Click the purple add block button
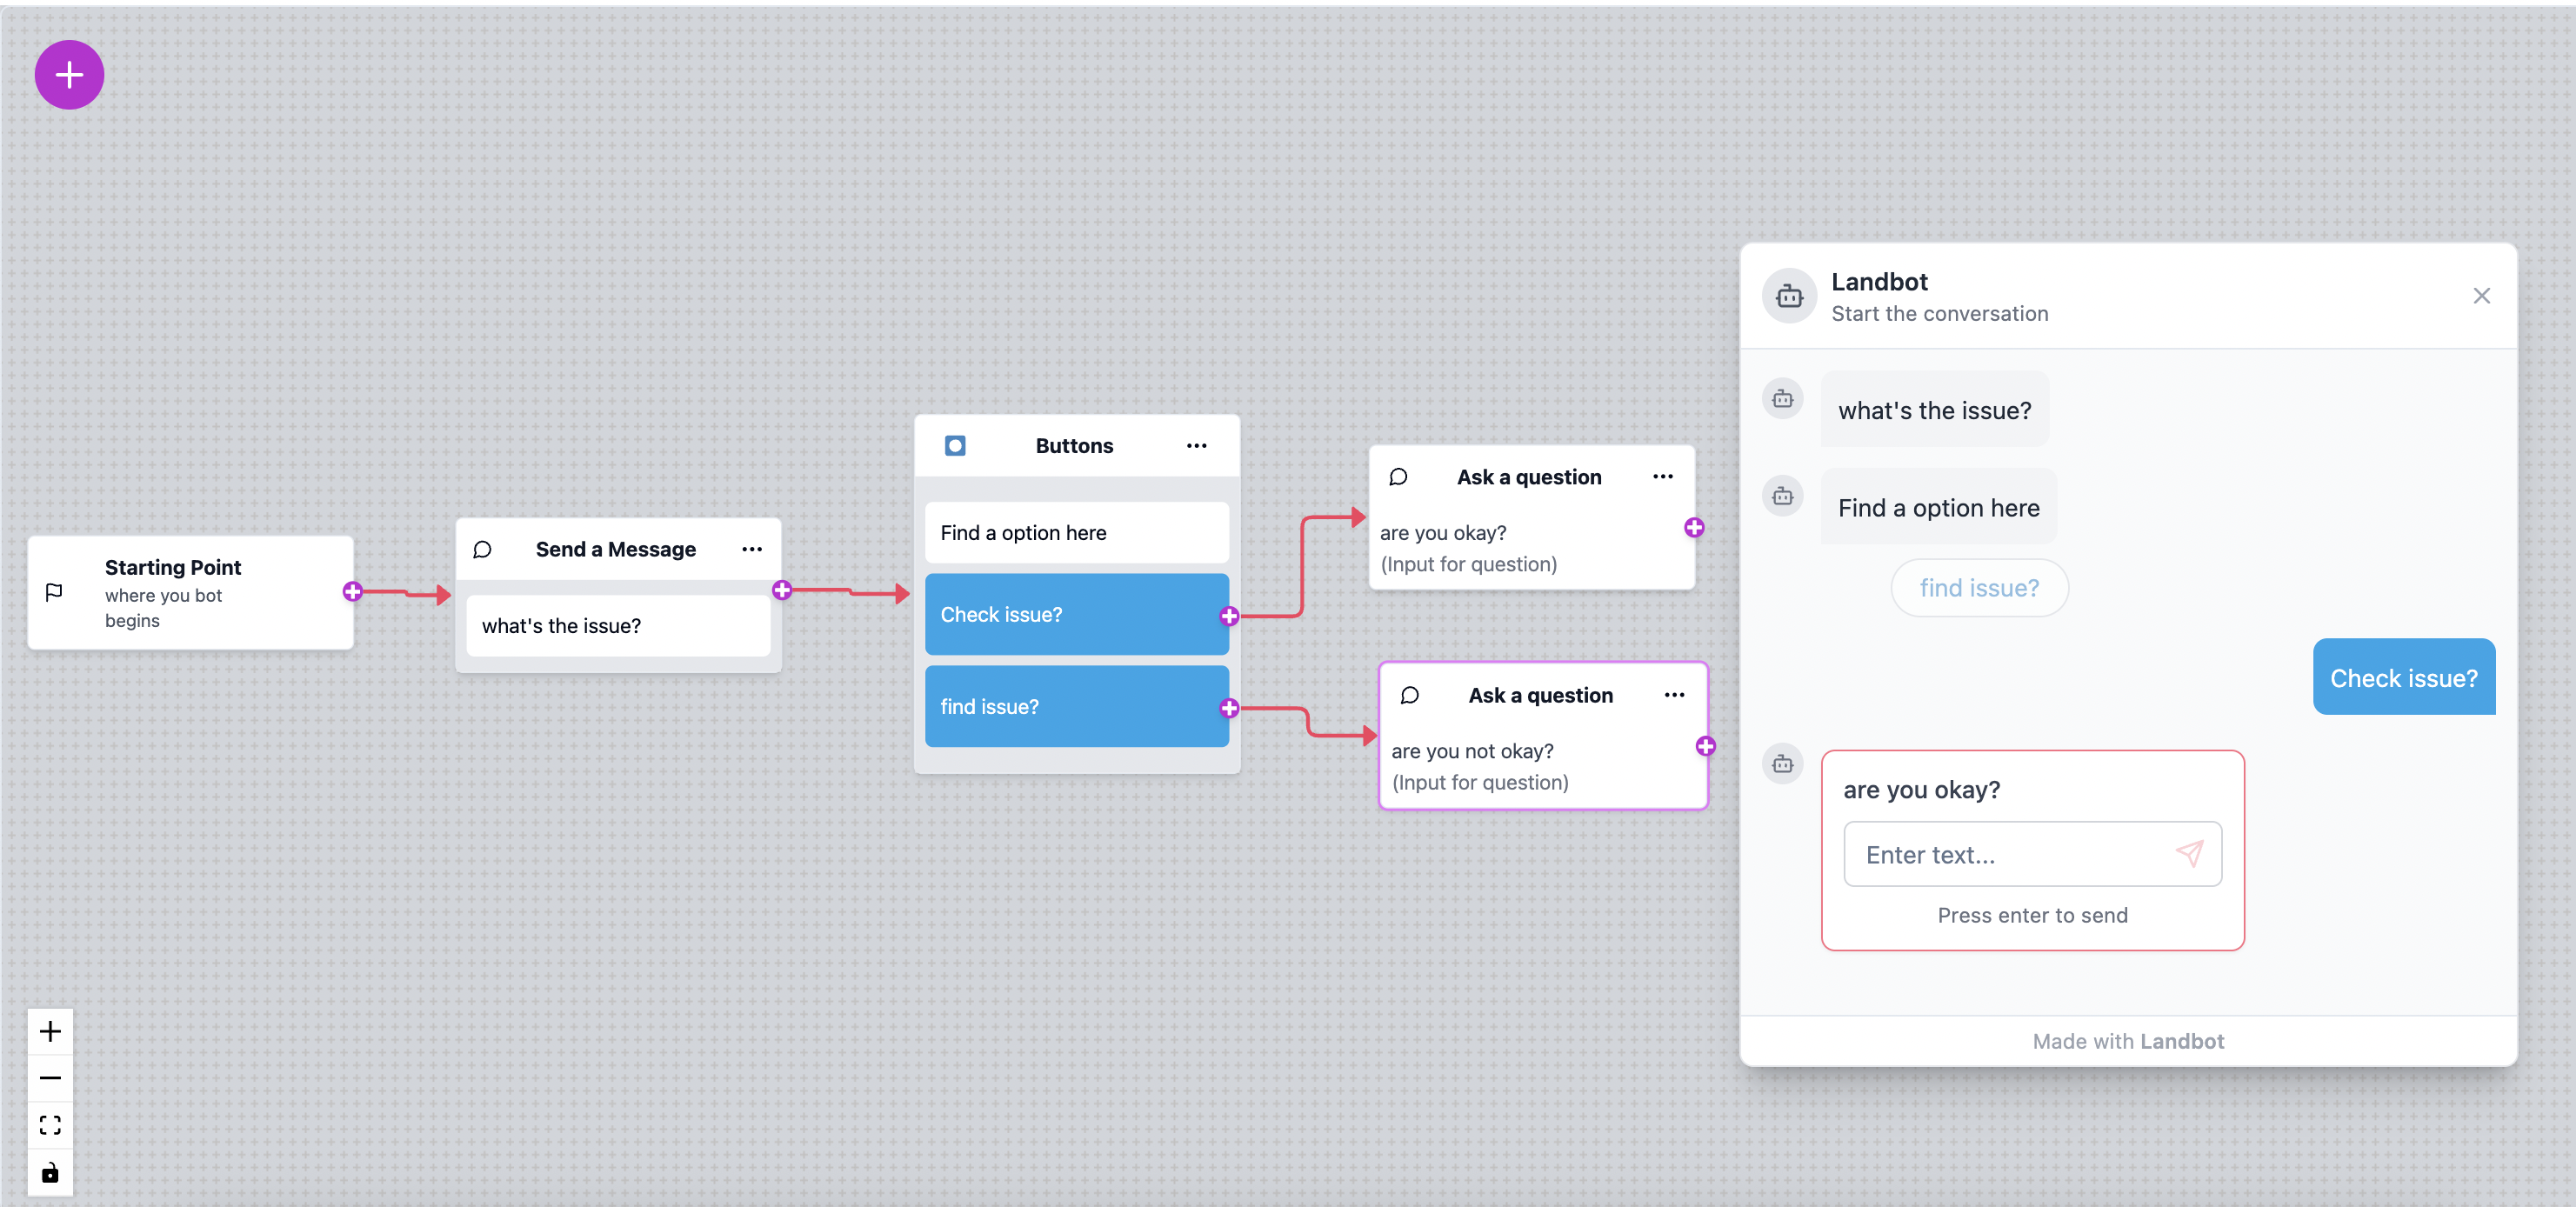 point(69,75)
